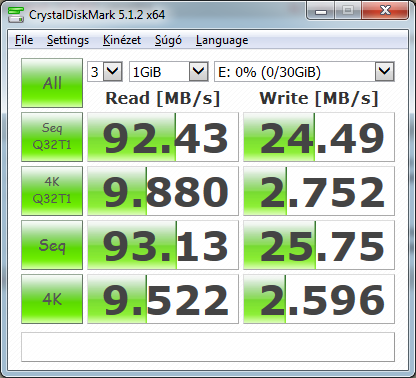Image resolution: width=416 pixels, height=378 pixels.
Task: Open the Kinézet menu
Action: 122,40
